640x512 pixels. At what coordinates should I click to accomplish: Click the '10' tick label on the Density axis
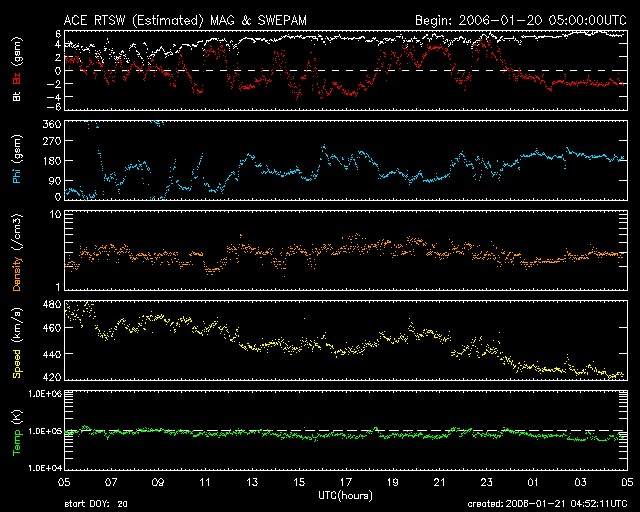(56, 215)
